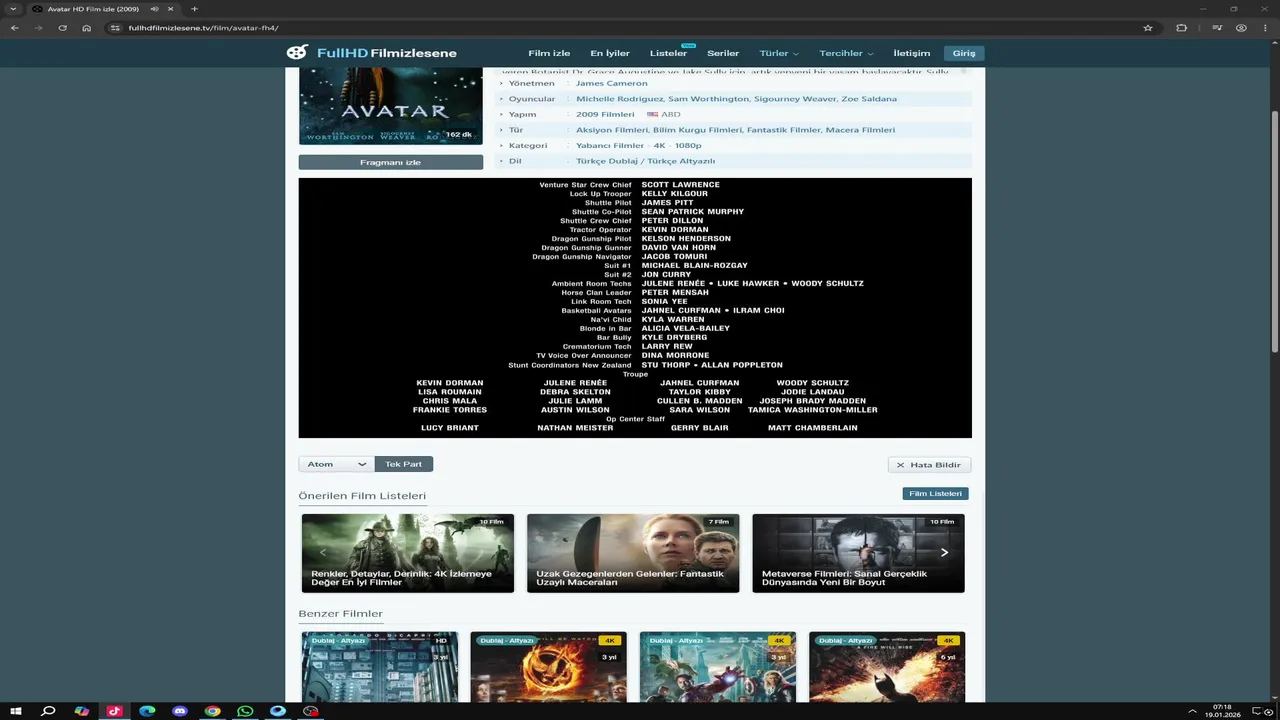Select the Tek Part tab

coord(403,464)
